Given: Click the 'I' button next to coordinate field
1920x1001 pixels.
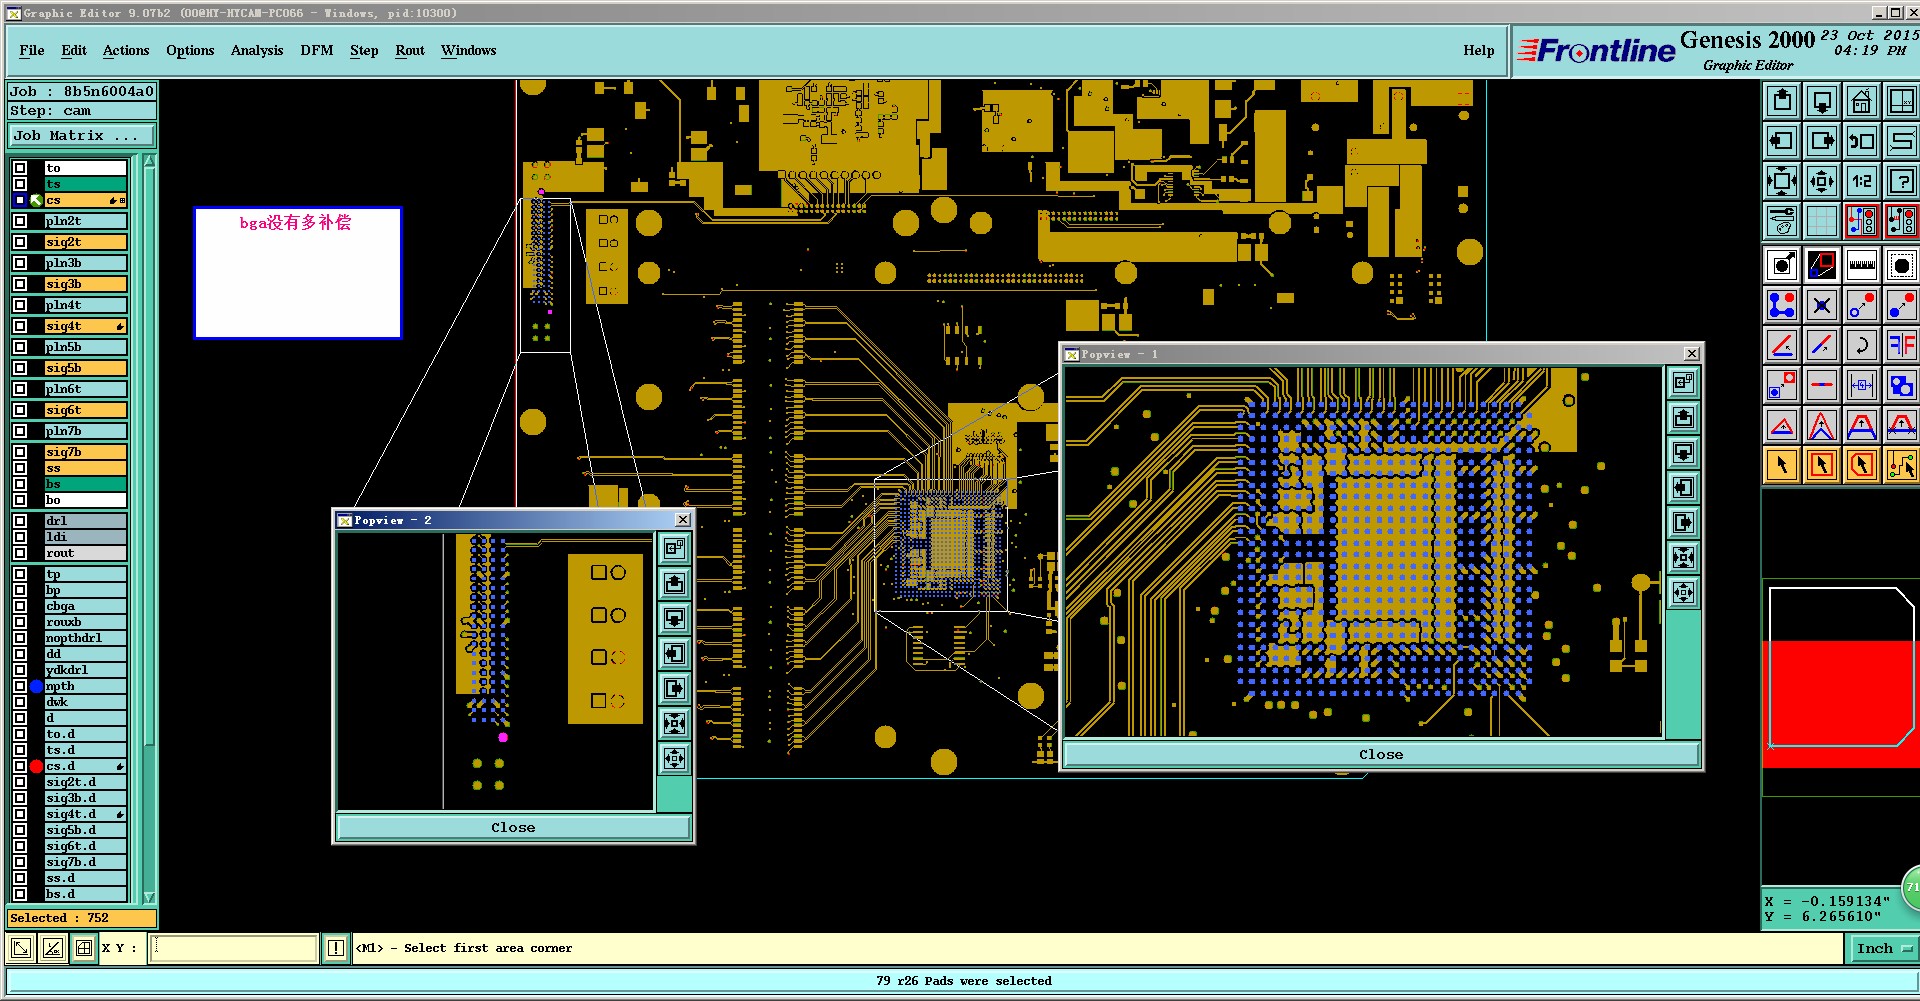Looking at the screenshot, I should [336, 948].
